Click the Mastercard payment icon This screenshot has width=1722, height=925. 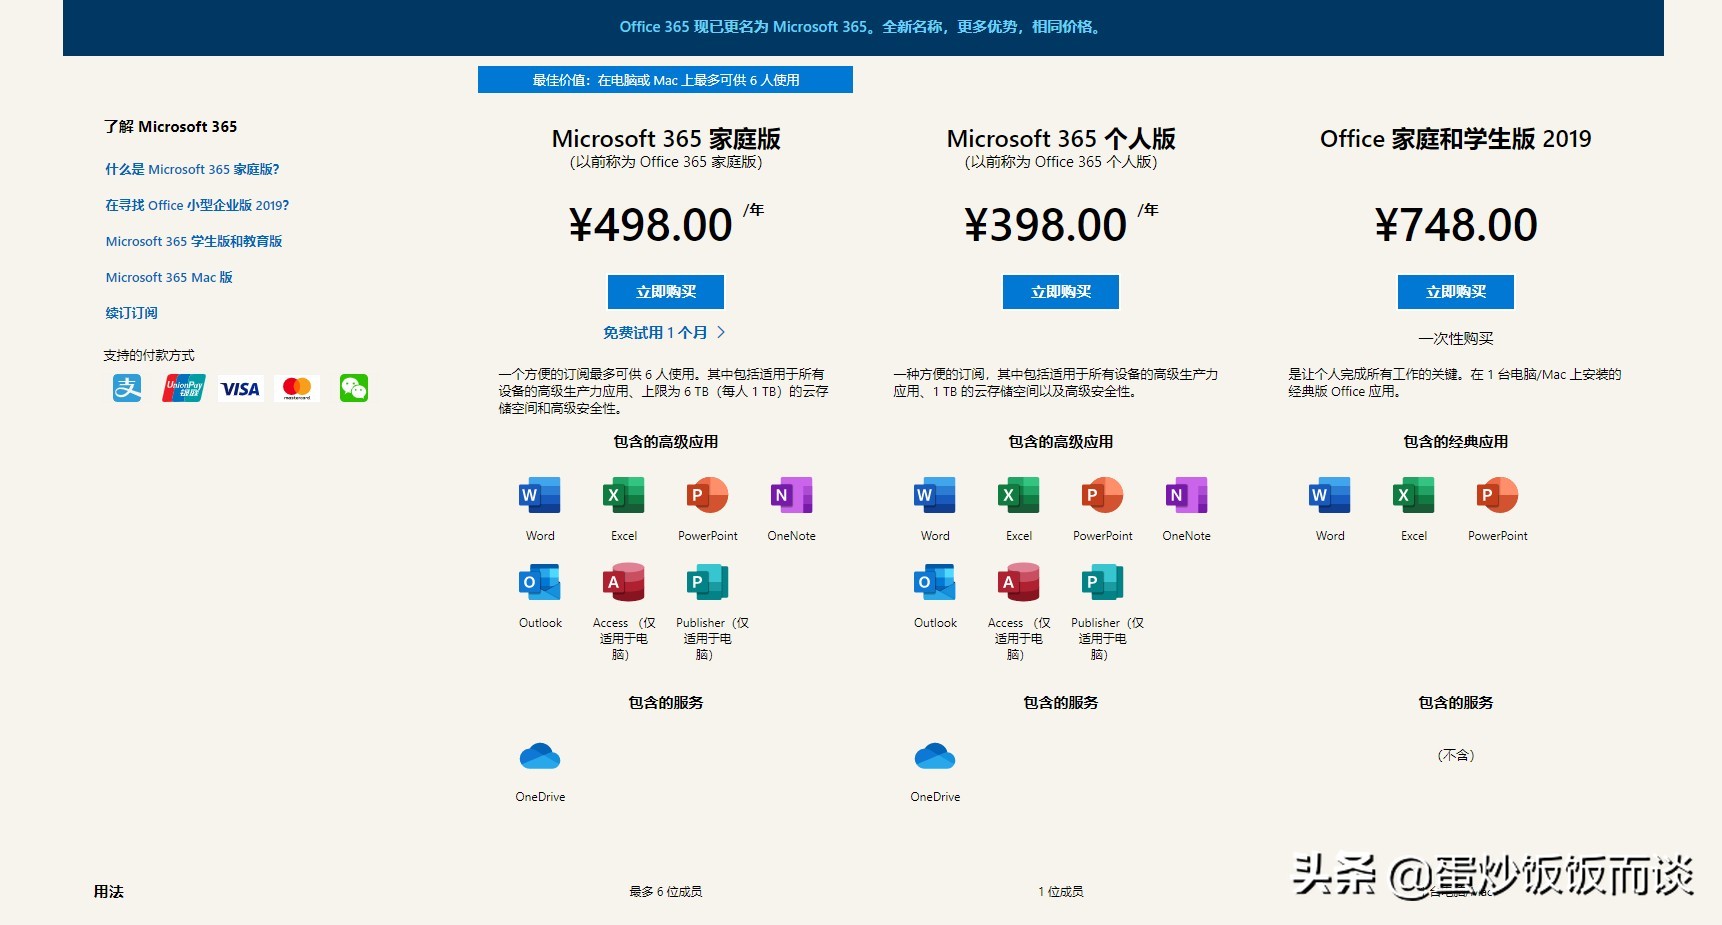tap(296, 388)
